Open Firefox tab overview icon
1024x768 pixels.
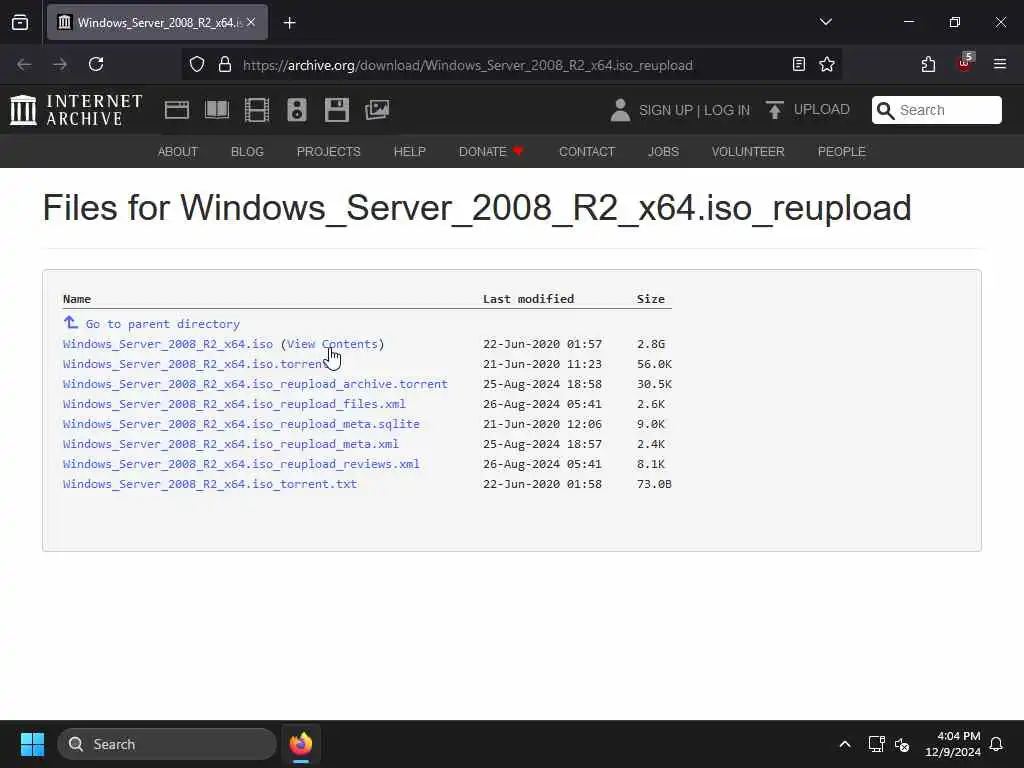tap(20, 23)
